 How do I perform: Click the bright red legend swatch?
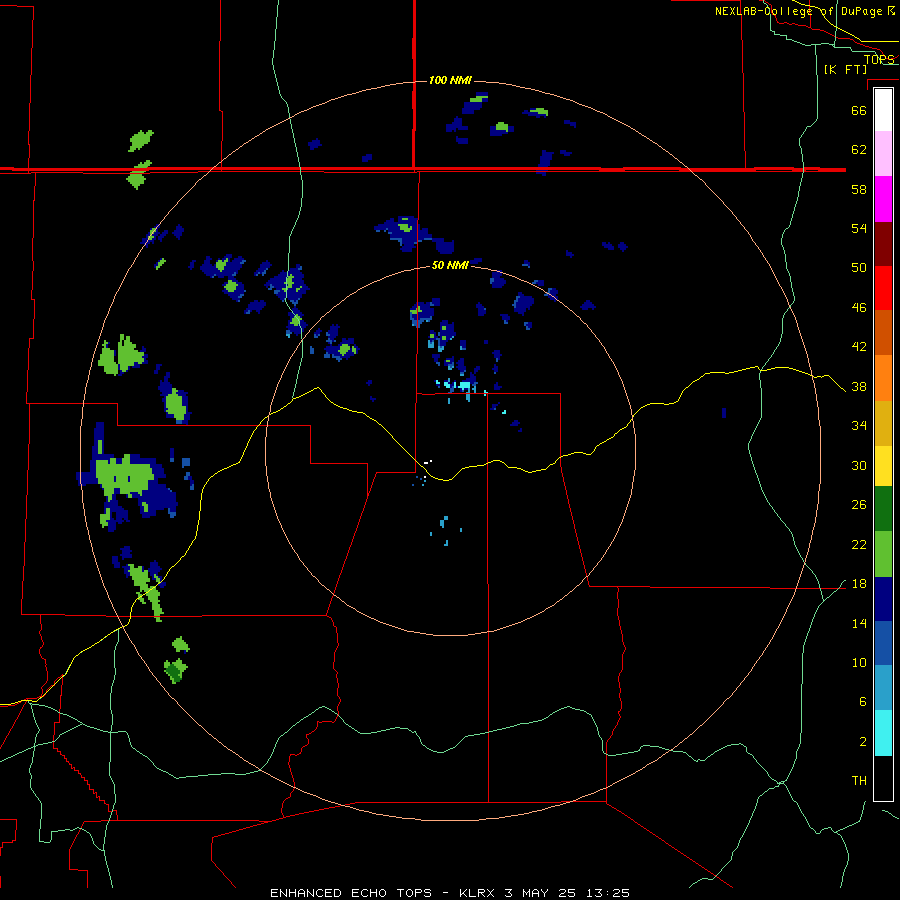[x=883, y=288]
